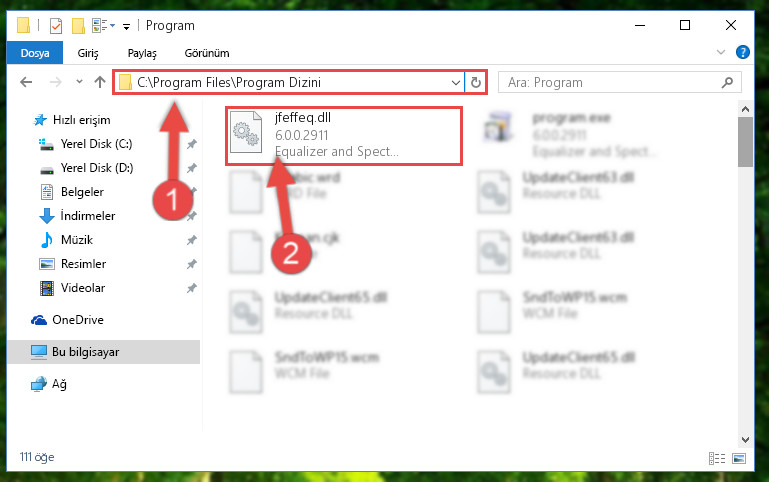Unpin Yerel Disk (C:) from quick access
Viewport: 769px width, 482px height.
pos(191,144)
